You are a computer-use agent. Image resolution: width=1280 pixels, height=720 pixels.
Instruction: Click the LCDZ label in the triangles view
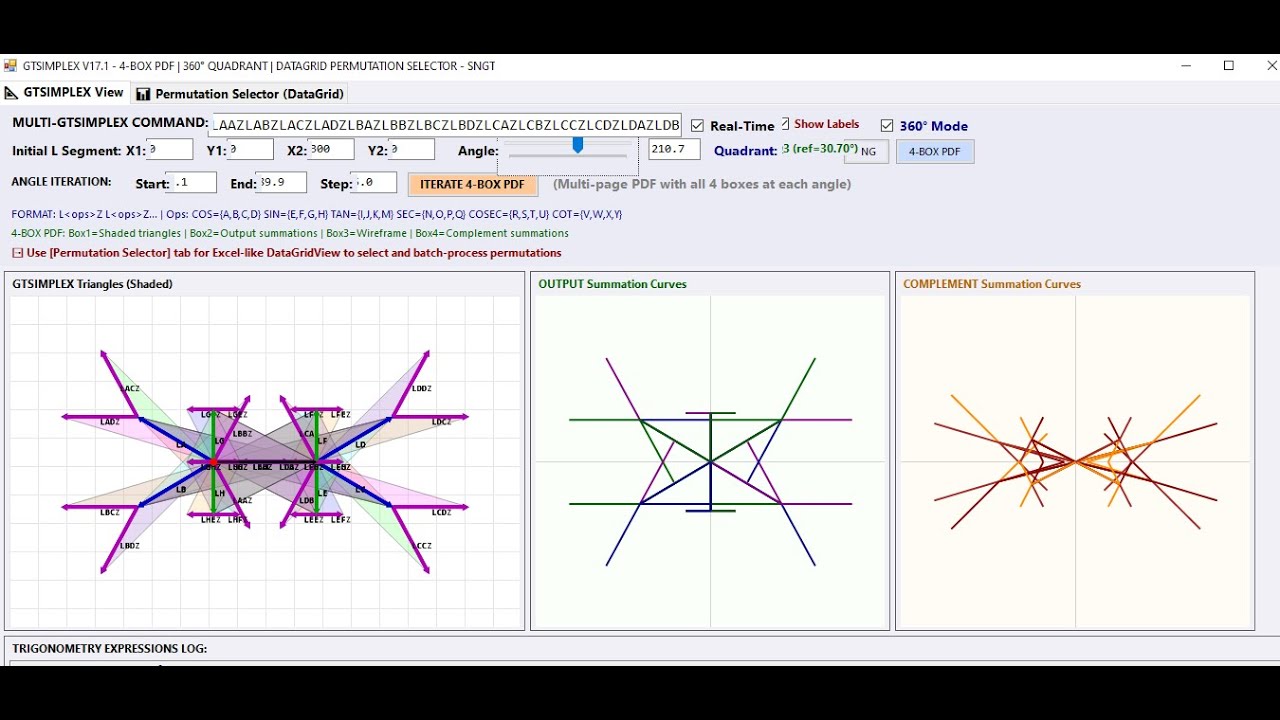pyautogui.click(x=442, y=513)
